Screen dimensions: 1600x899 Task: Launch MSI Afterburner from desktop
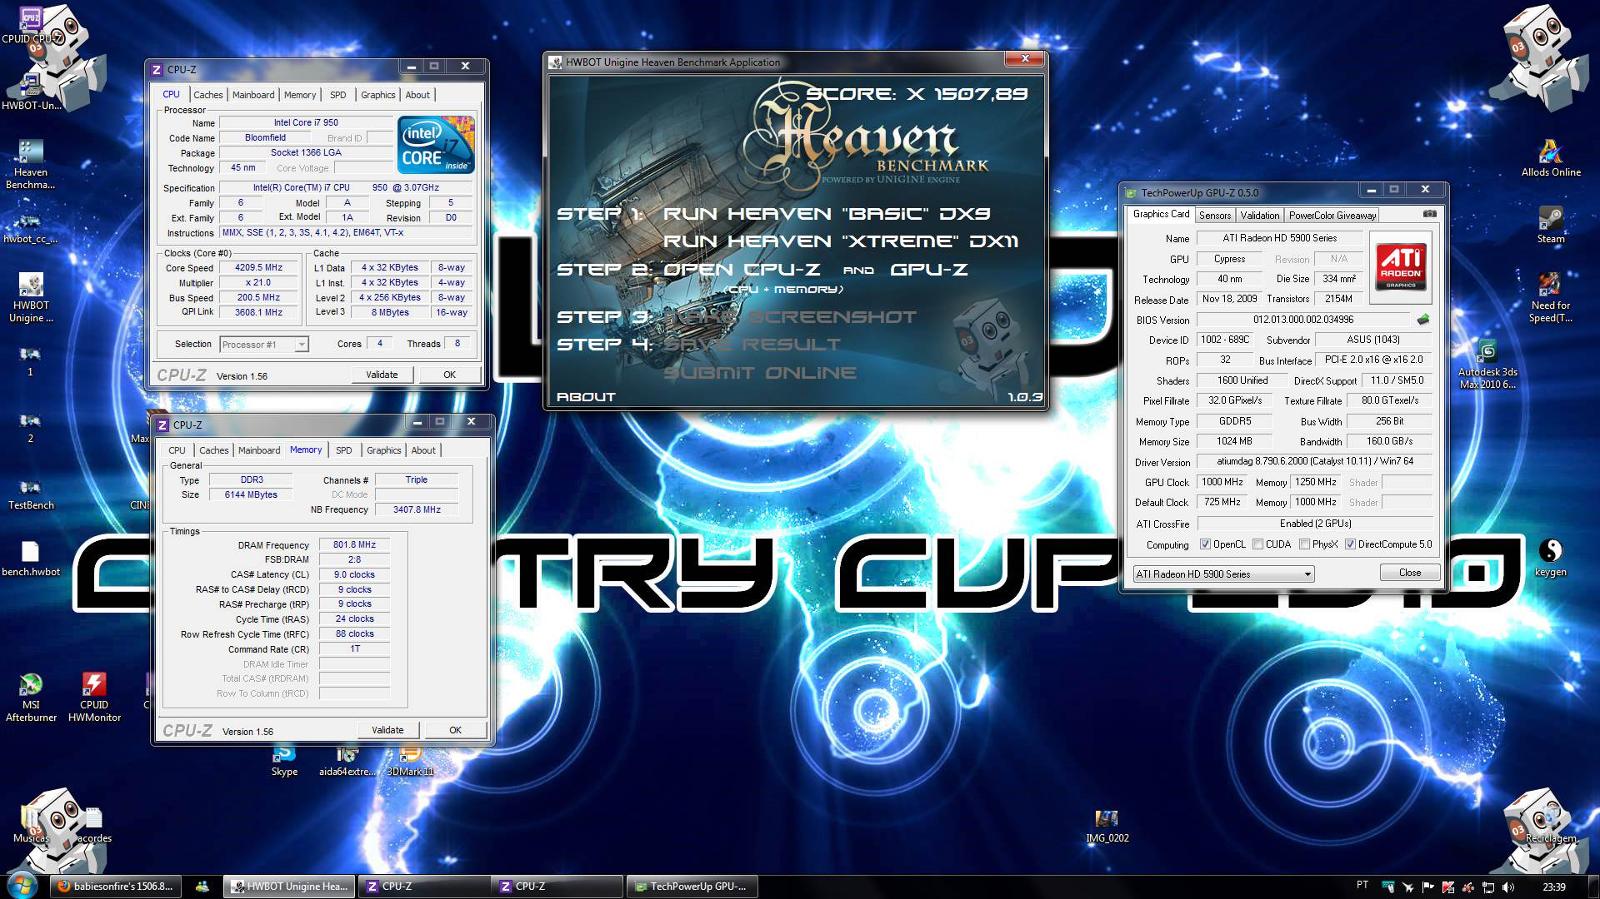[x=30, y=696]
